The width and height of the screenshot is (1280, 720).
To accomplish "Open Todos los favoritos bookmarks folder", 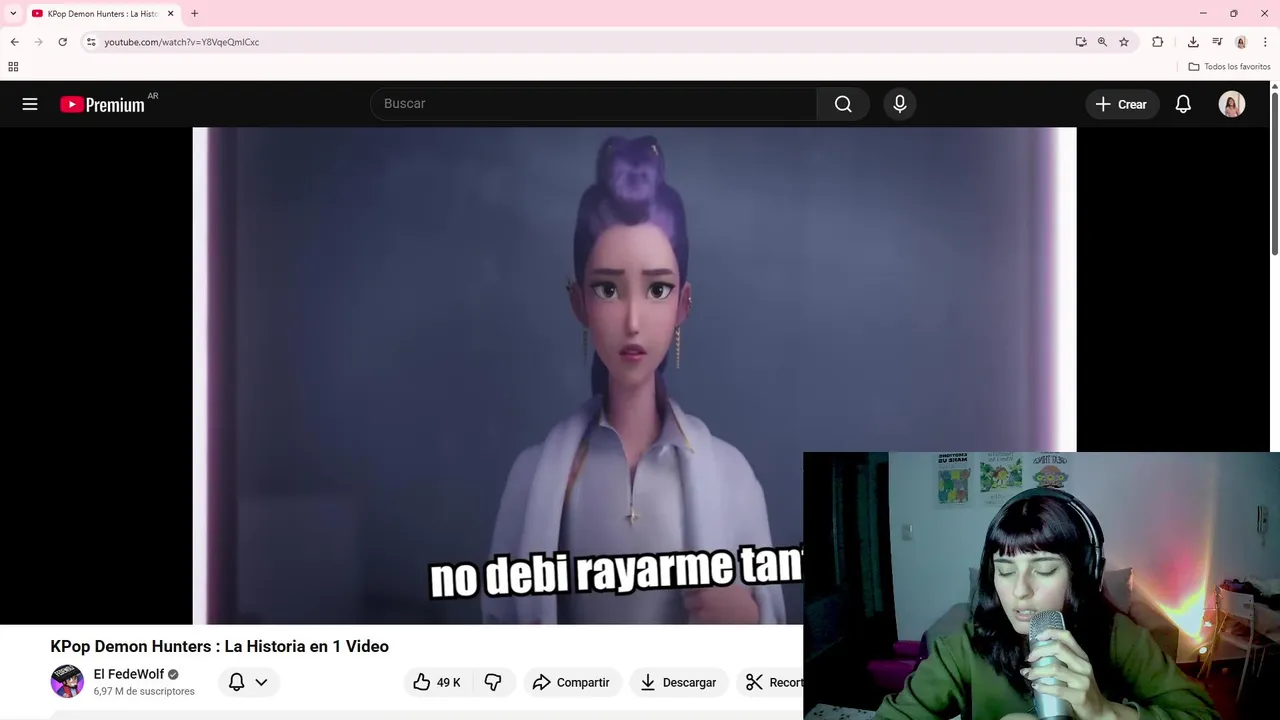I will click(1229, 67).
